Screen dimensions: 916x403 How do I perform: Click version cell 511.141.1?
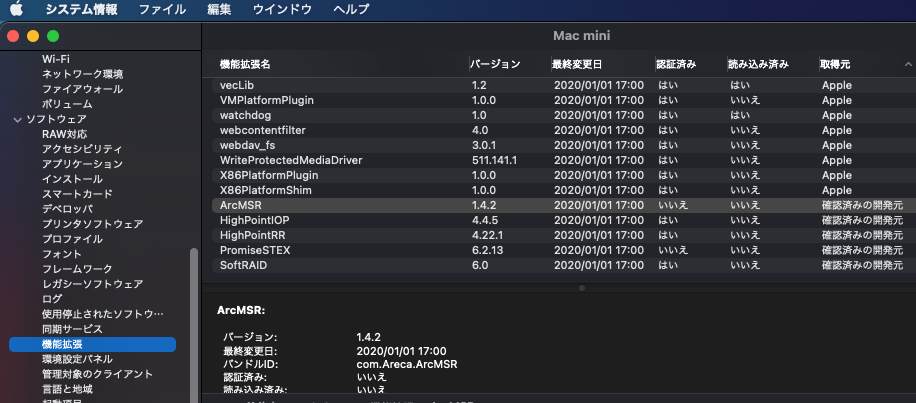point(494,161)
